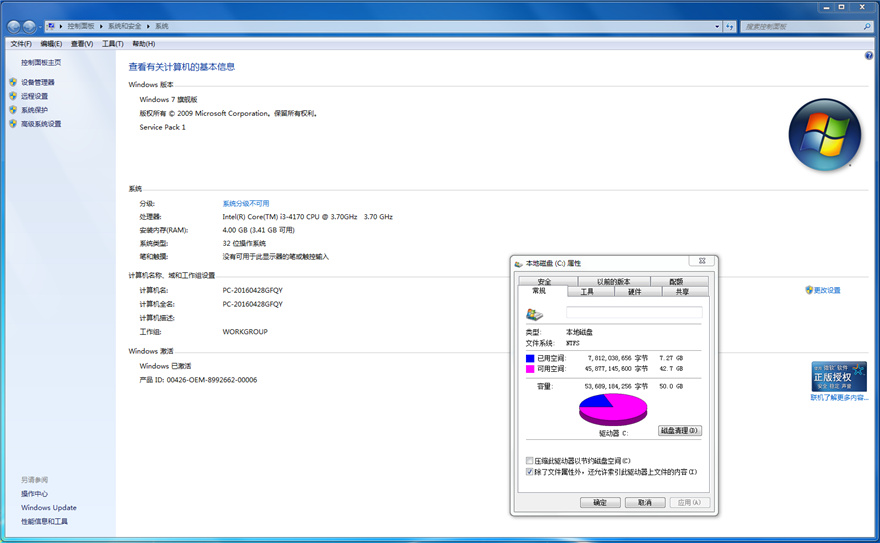This screenshot has width=880, height=543.
Task: Open Windows Update in the sidebar
Action: pos(49,508)
